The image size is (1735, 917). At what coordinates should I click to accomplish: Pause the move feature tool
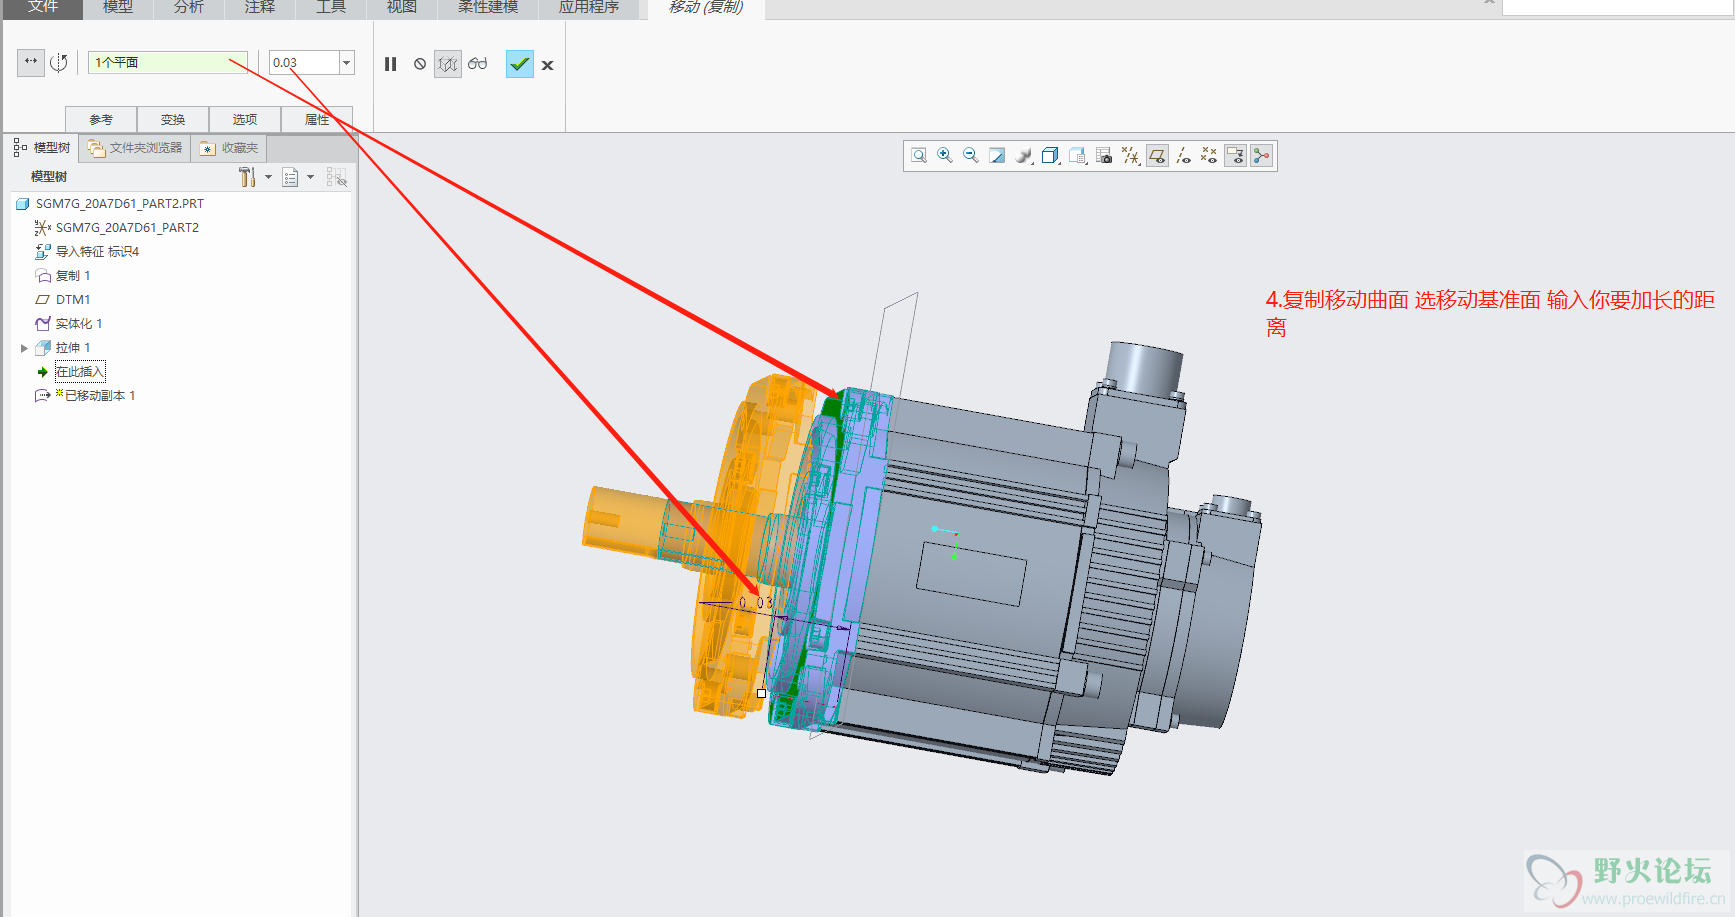(x=391, y=64)
